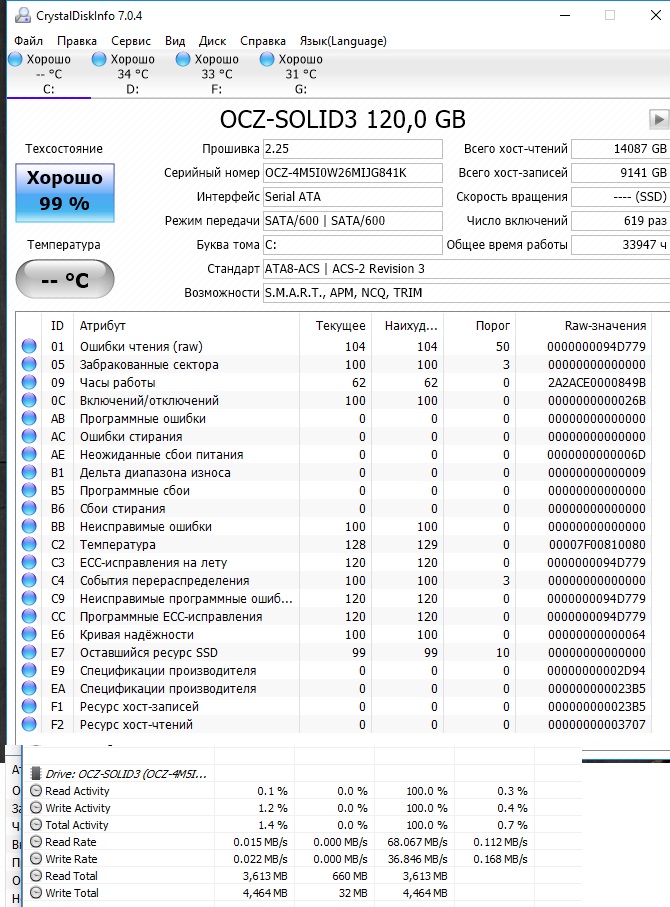Click status circle of Неожиданные сбои питания

[29, 454]
